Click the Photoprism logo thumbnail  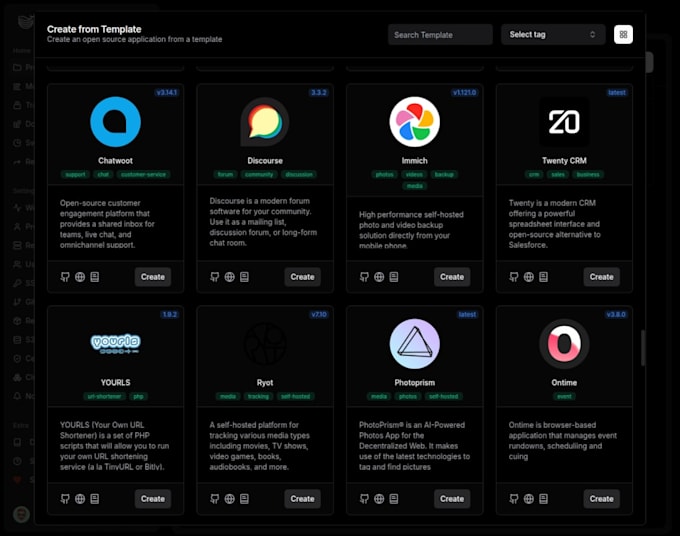point(415,344)
